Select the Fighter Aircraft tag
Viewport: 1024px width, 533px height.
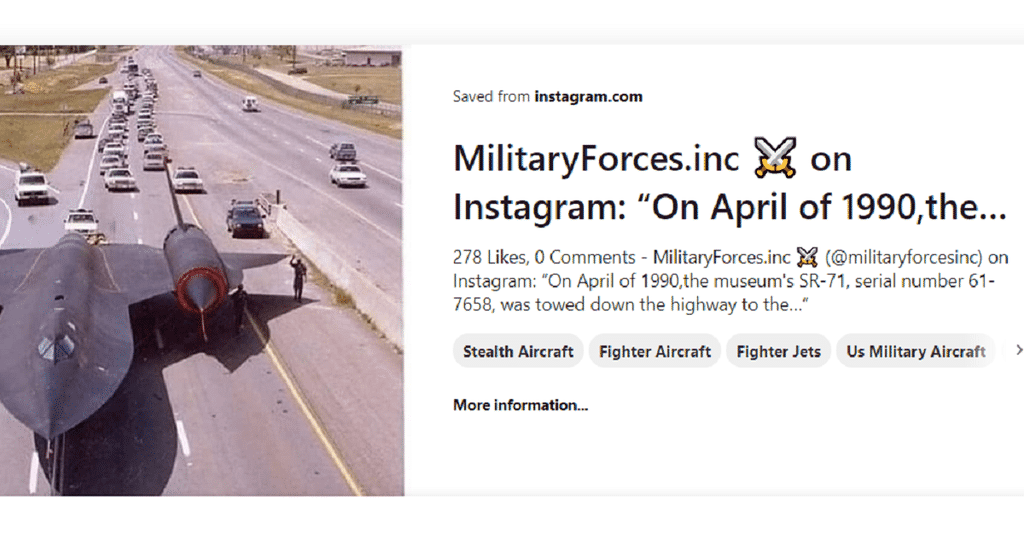point(655,351)
